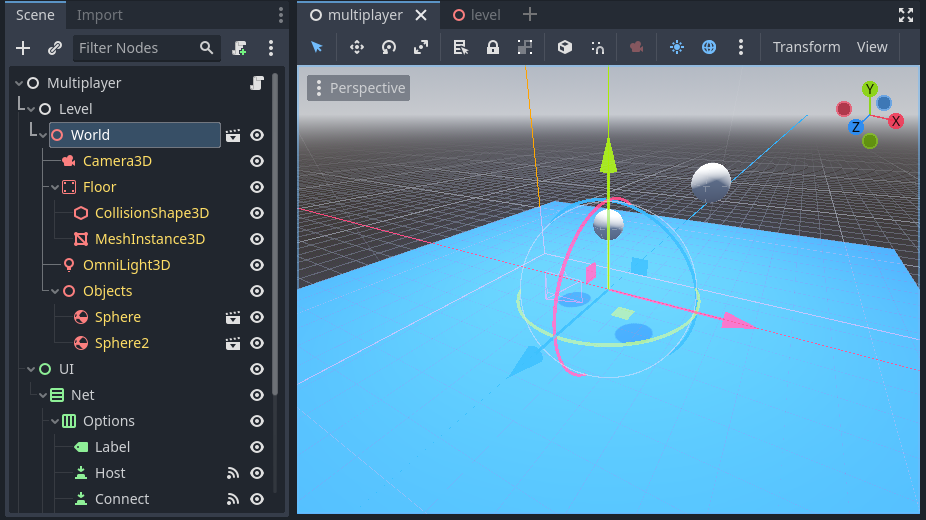This screenshot has width=926, height=520.
Task: Toggle the list selectable nodes tool
Action: click(x=461, y=47)
